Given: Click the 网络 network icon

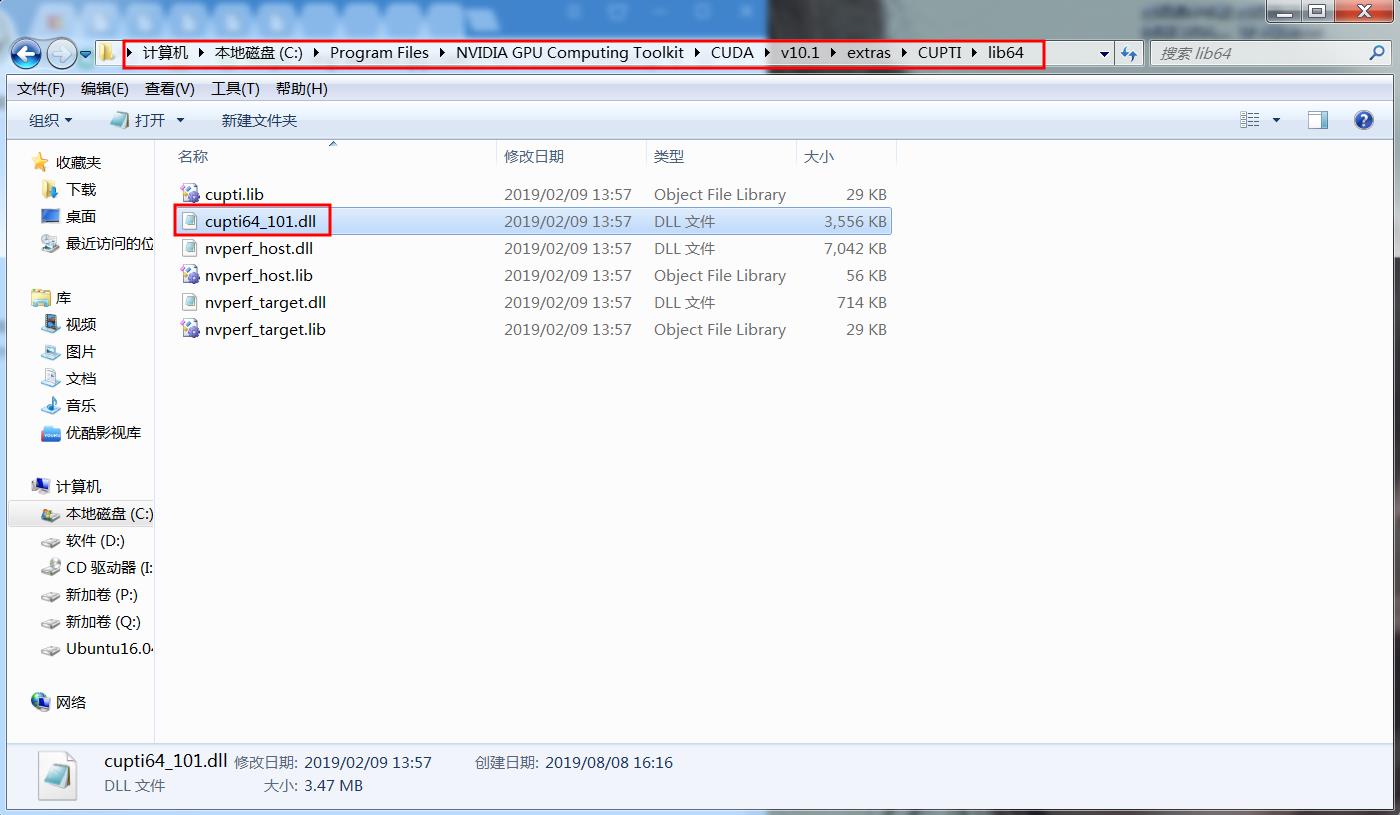Looking at the screenshot, I should (40, 702).
